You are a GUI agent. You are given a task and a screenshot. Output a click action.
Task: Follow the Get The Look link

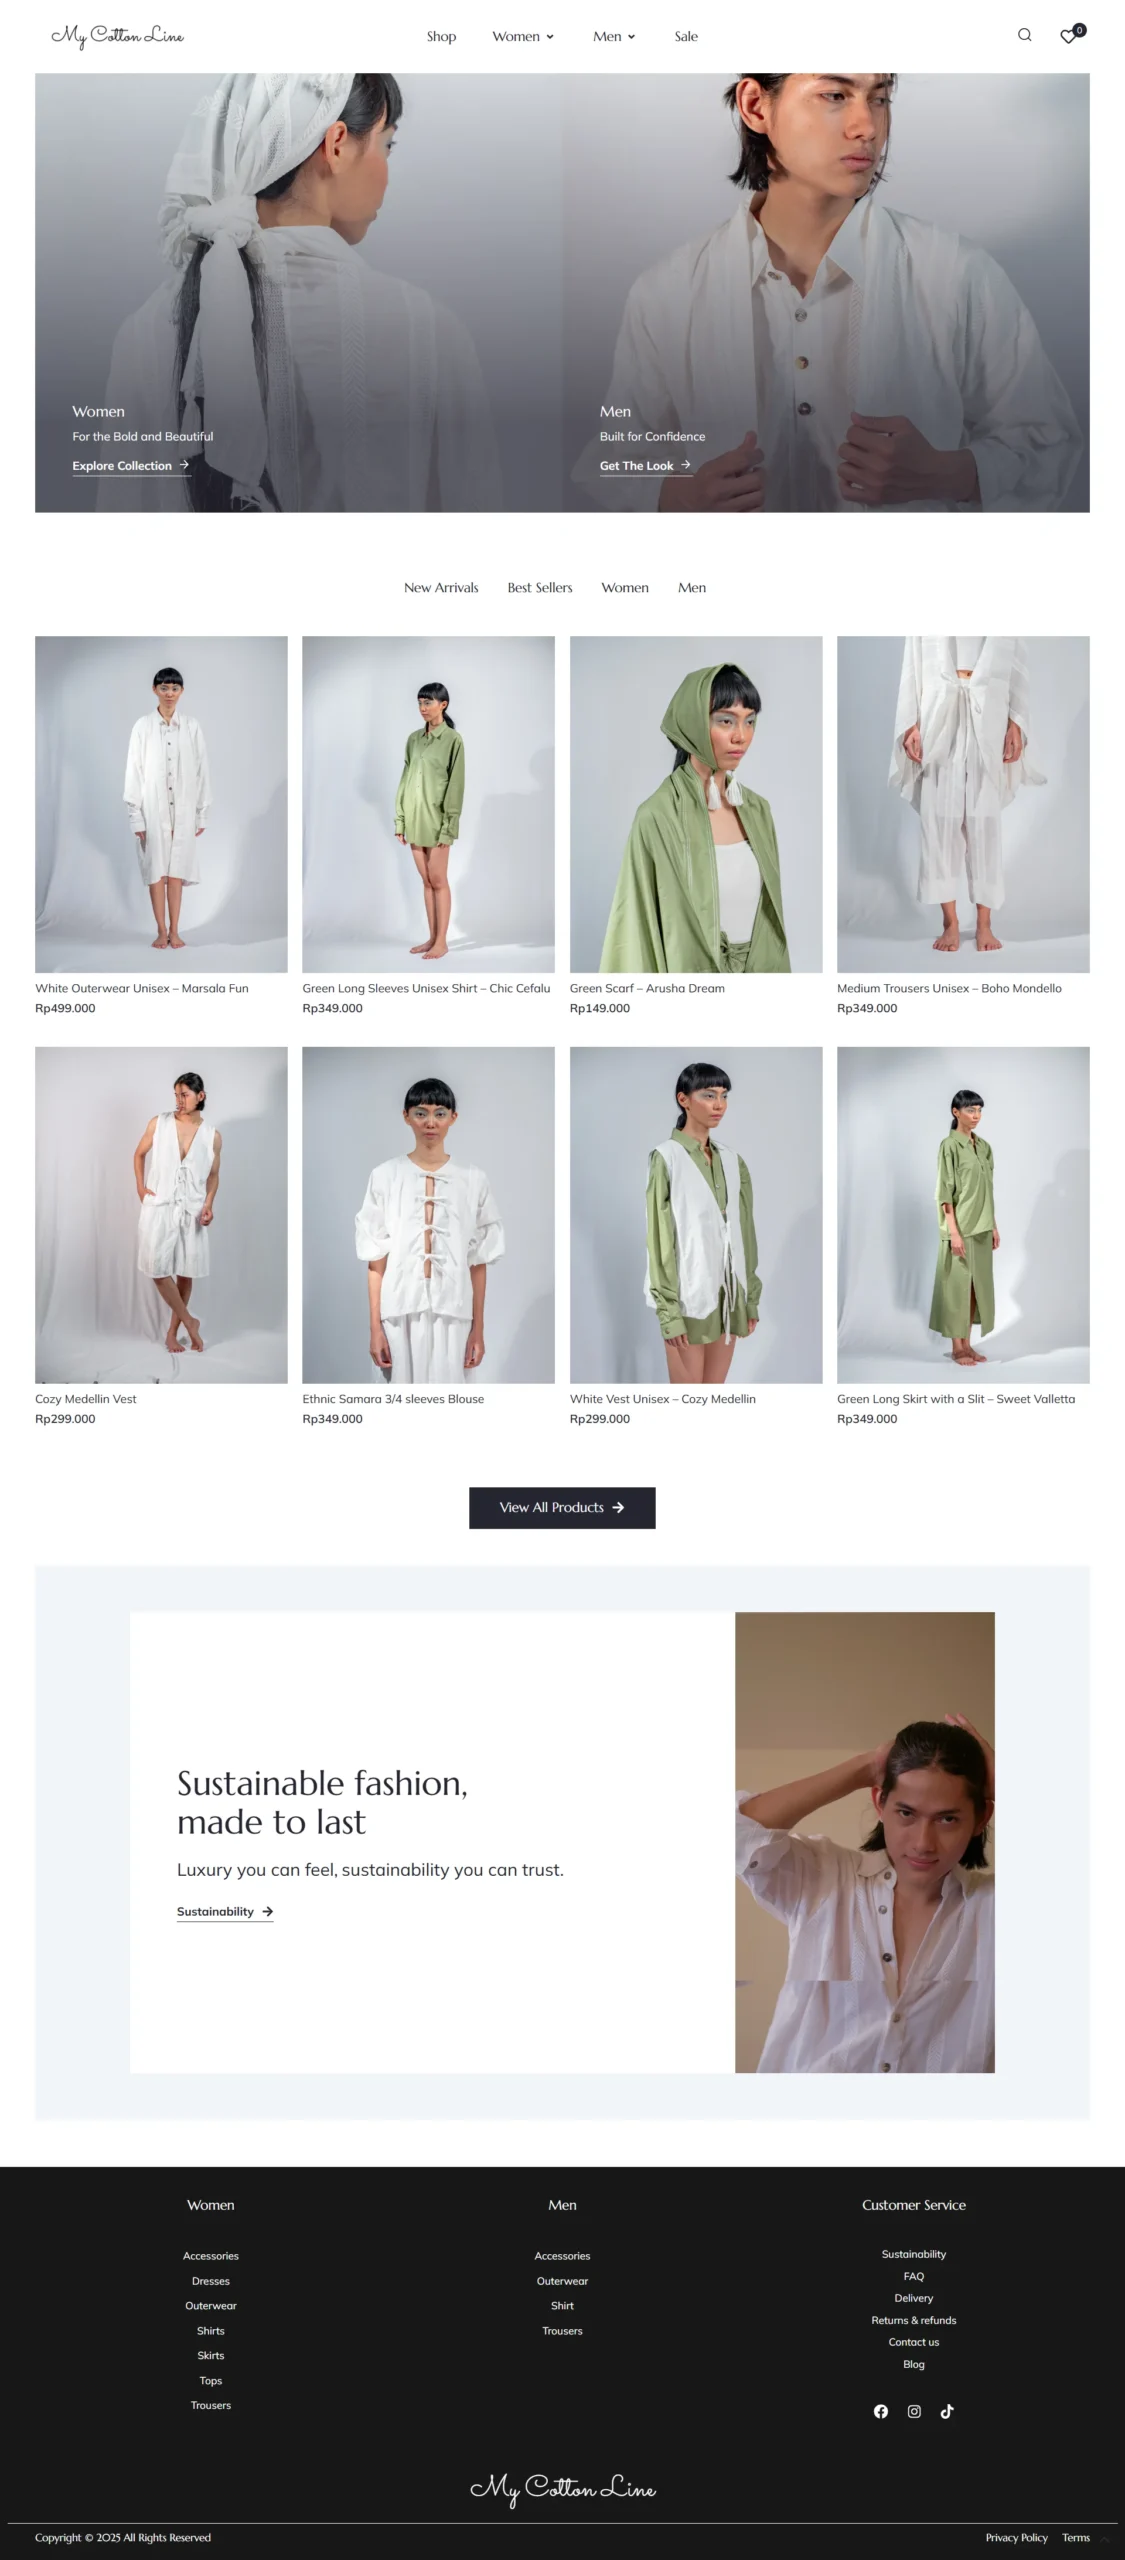tap(645, 466)
